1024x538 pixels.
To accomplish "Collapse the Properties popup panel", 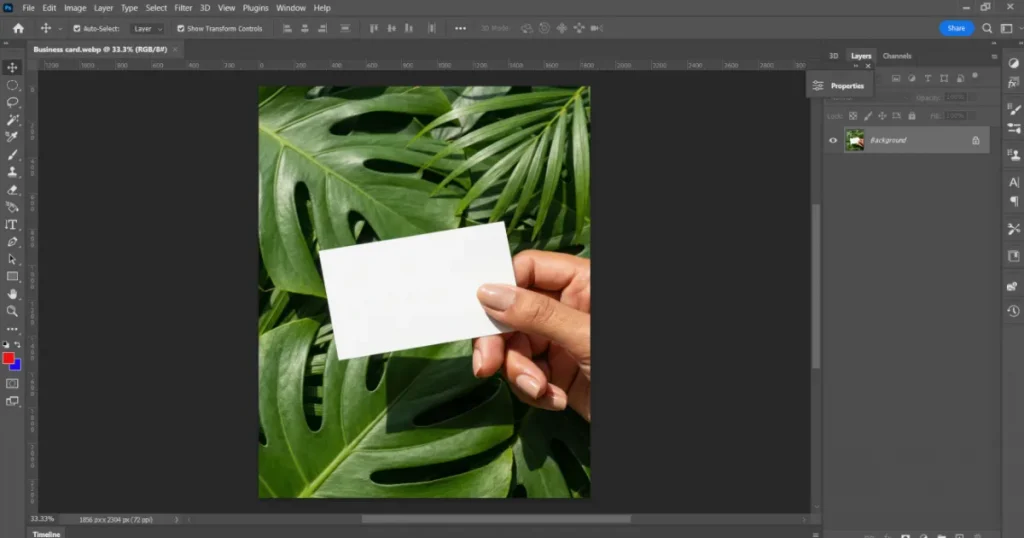I will (x=856, y=66).
